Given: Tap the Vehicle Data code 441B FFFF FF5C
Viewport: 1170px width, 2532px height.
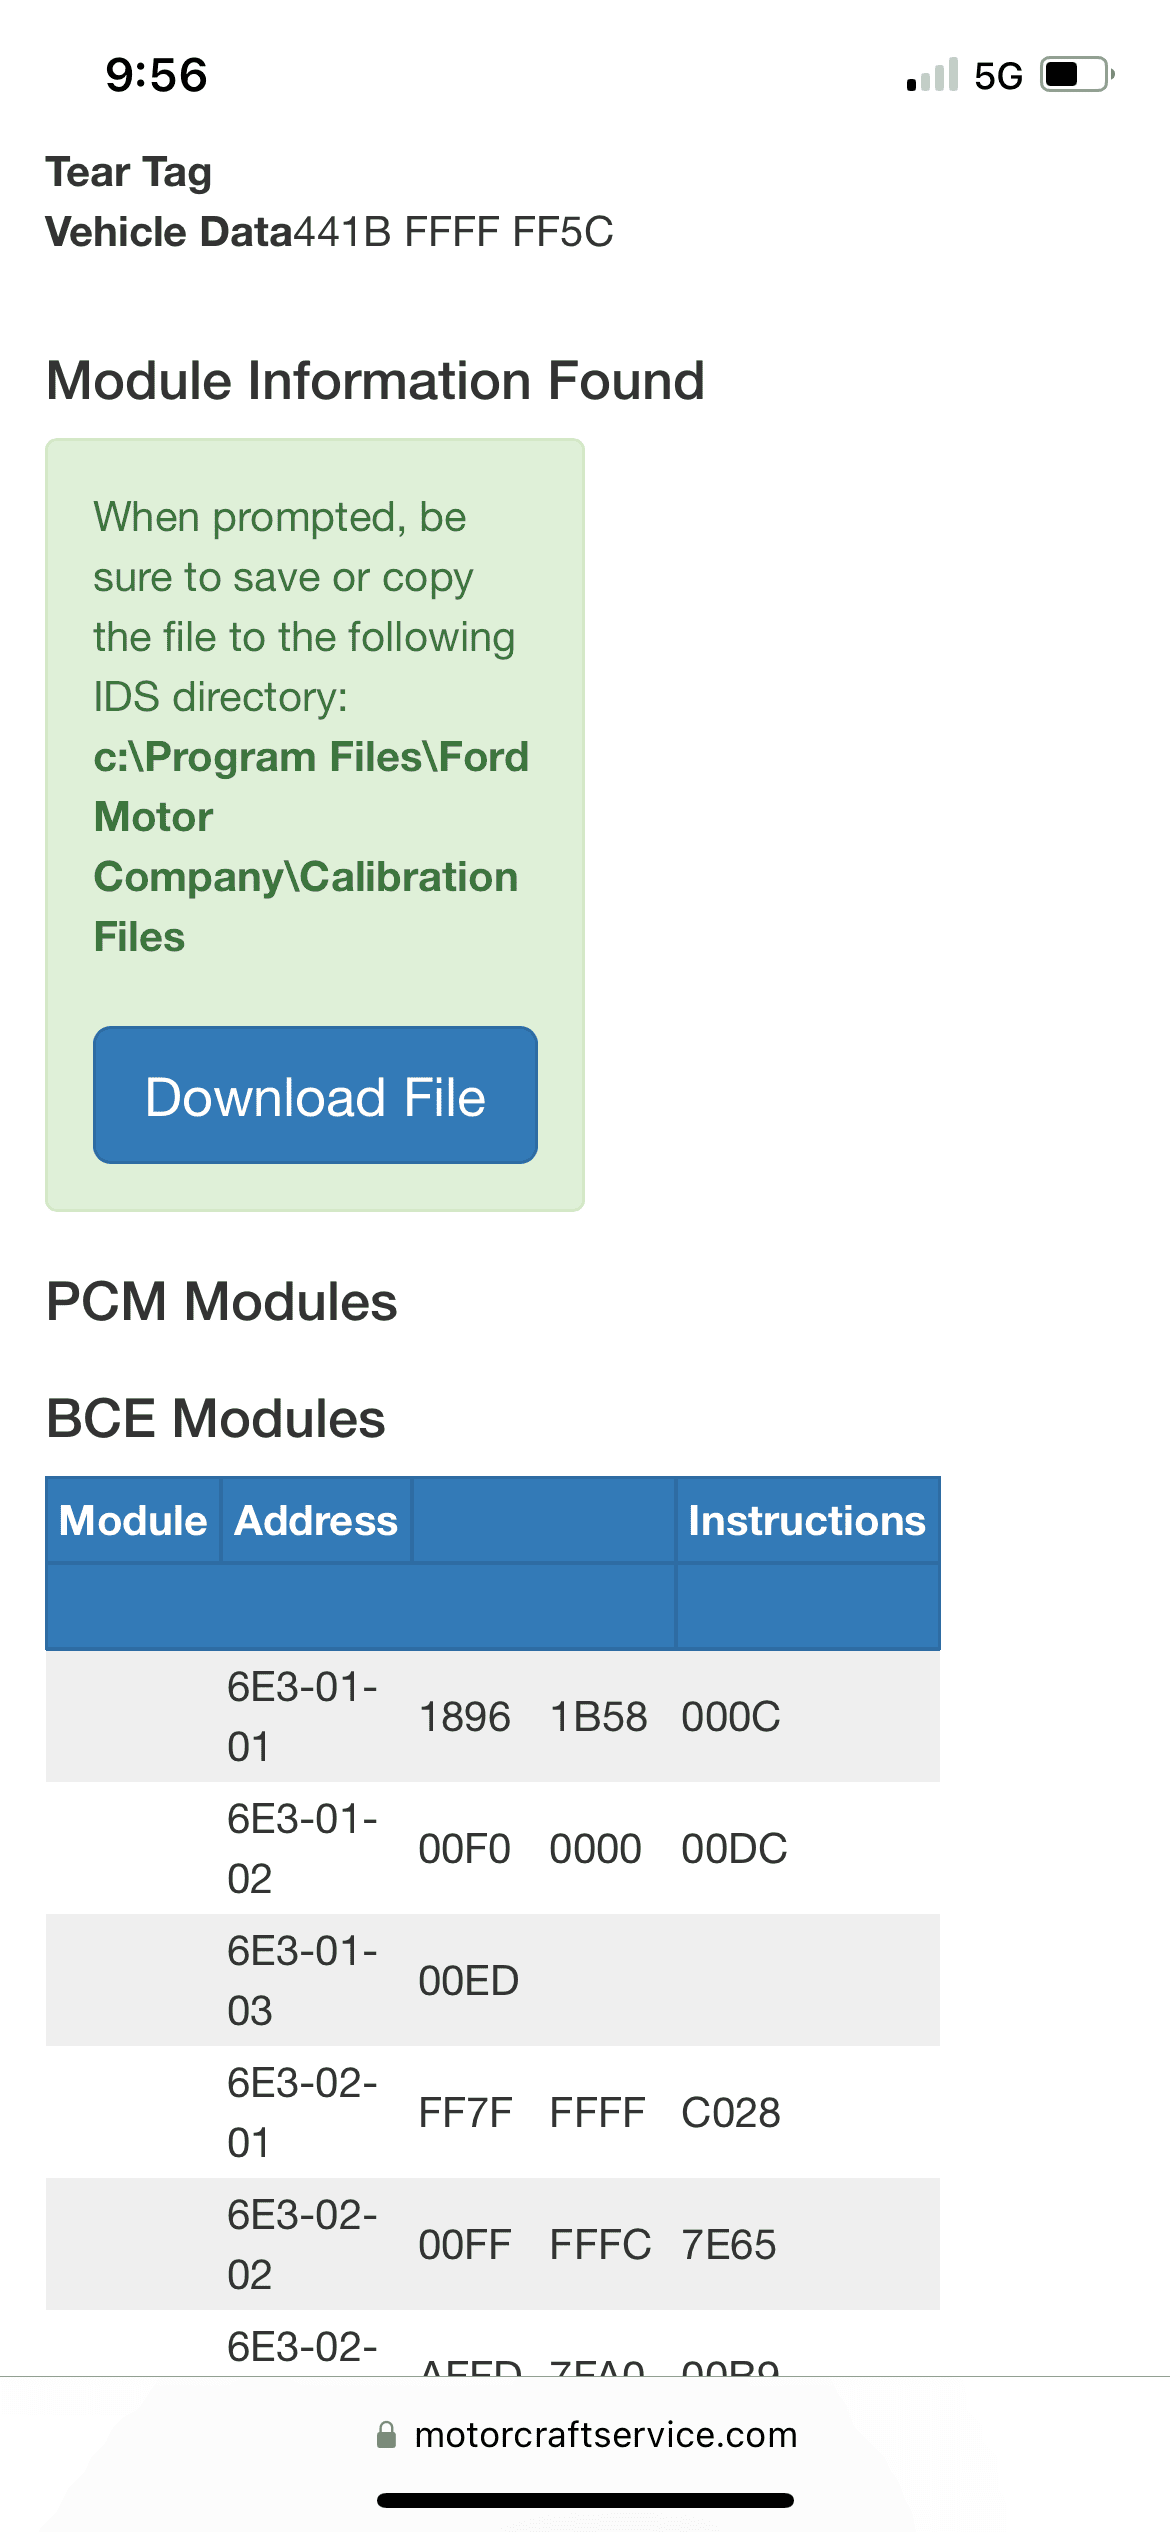Looking at the screenshot, I should [x=454, y=232].
